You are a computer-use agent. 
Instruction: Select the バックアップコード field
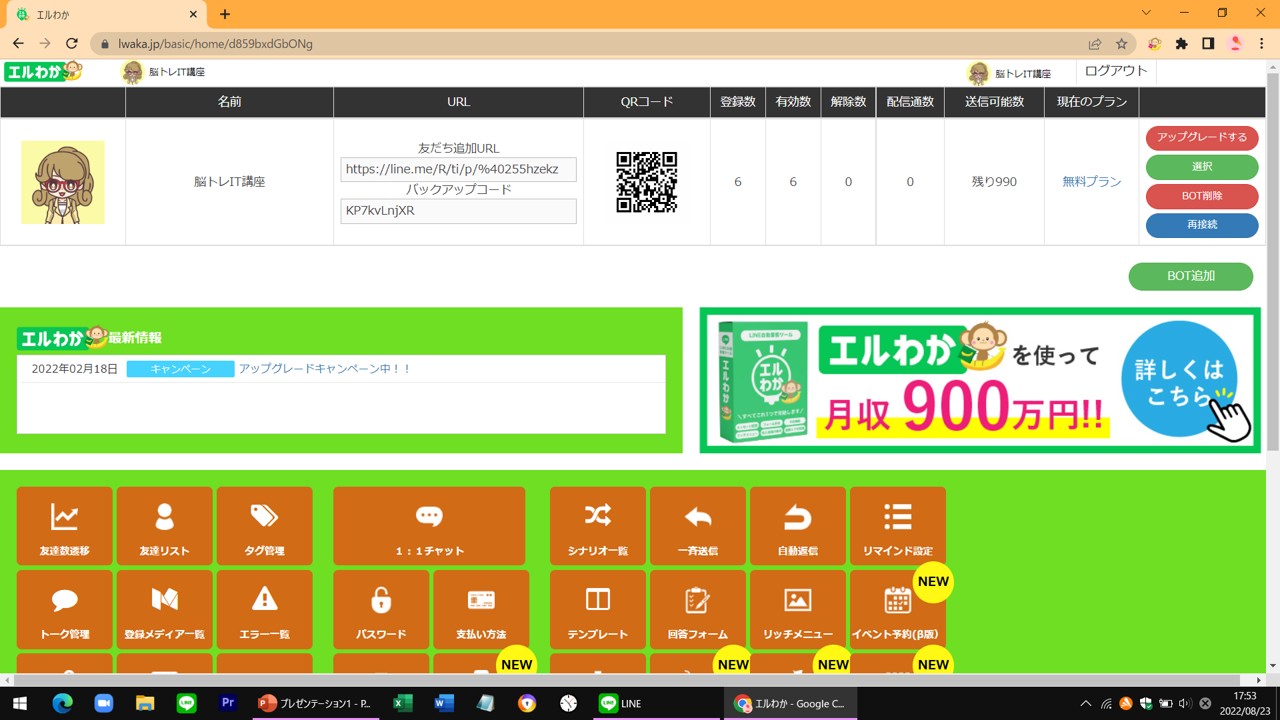click(x=458, y=211)
